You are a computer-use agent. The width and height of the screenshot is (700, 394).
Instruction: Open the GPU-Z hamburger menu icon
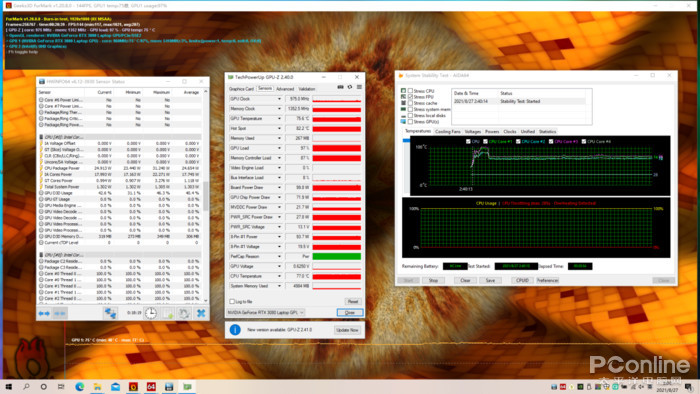click(359, 87)
